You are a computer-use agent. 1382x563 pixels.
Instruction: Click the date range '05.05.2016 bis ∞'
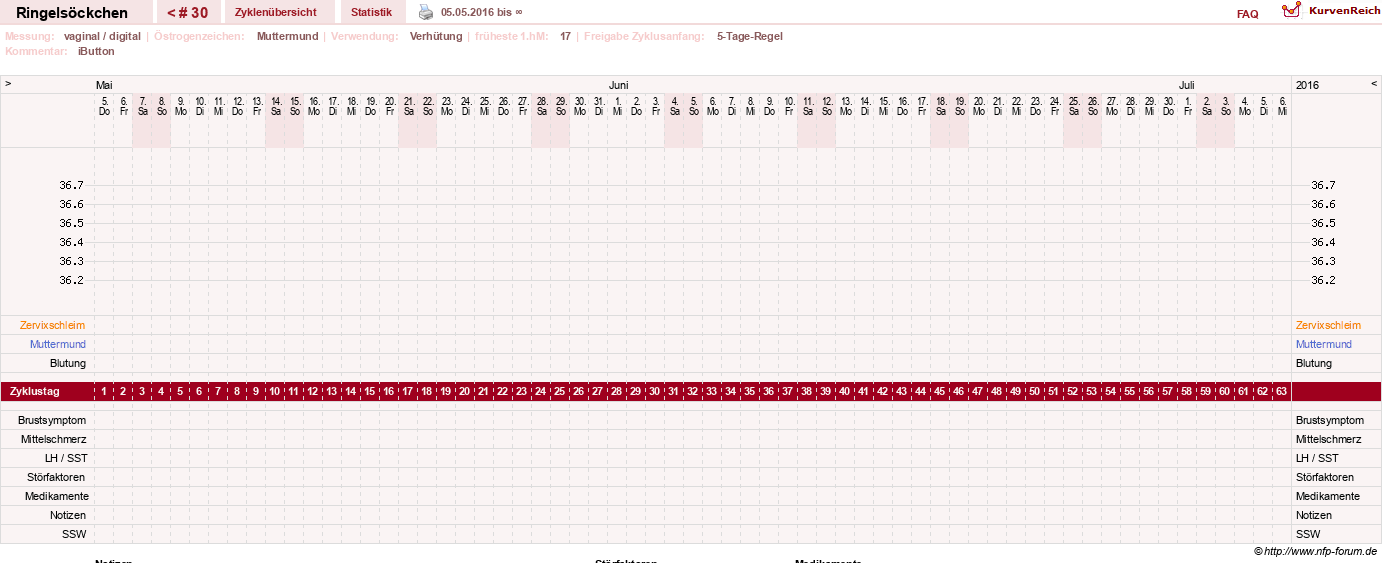[481, 13]
